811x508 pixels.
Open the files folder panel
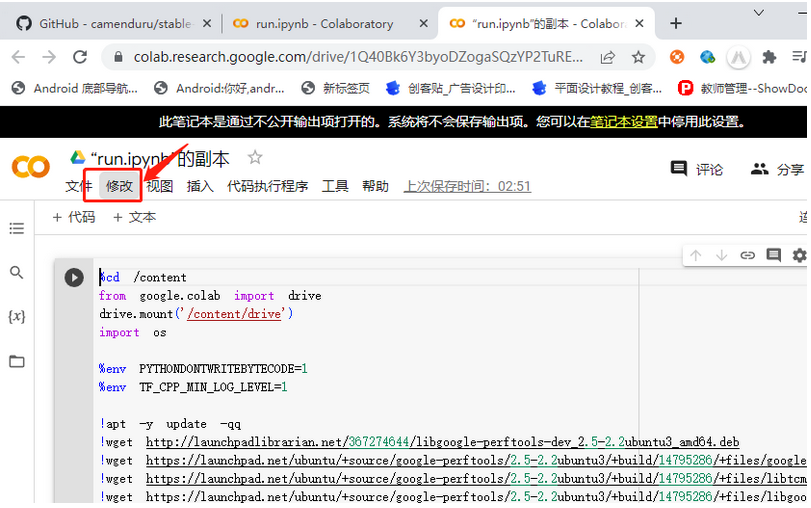(17, 361)
